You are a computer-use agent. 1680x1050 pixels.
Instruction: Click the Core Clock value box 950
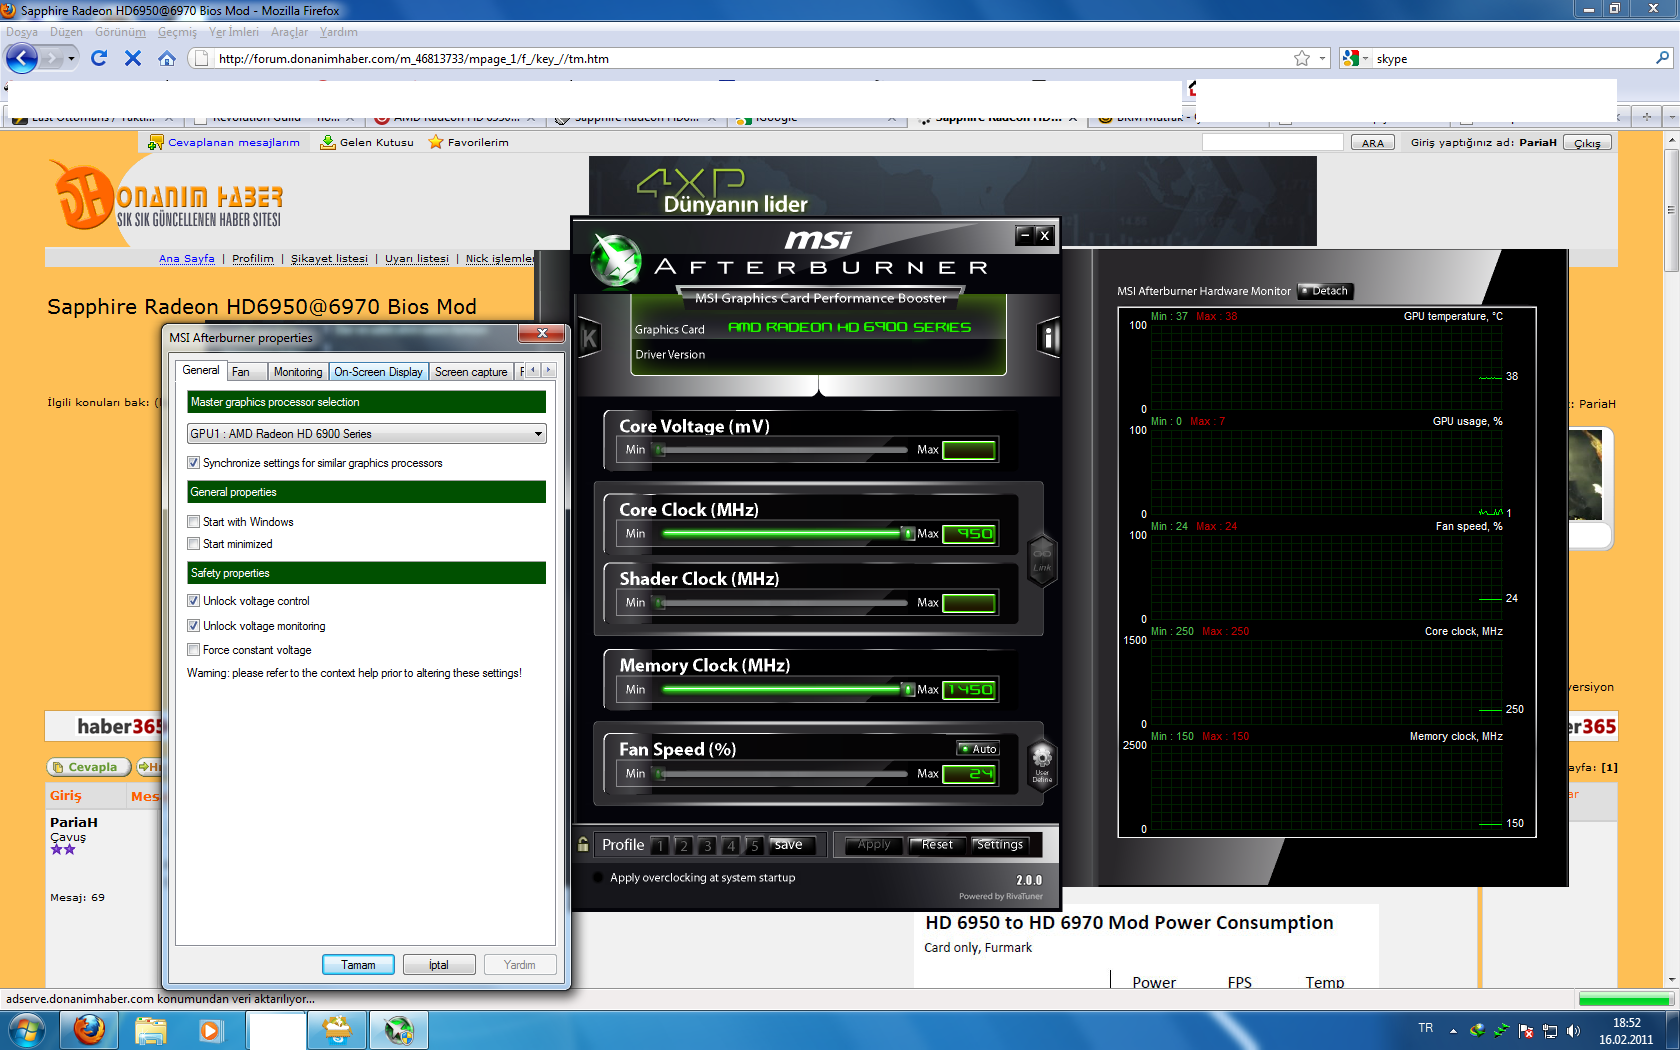coord(969,534)
